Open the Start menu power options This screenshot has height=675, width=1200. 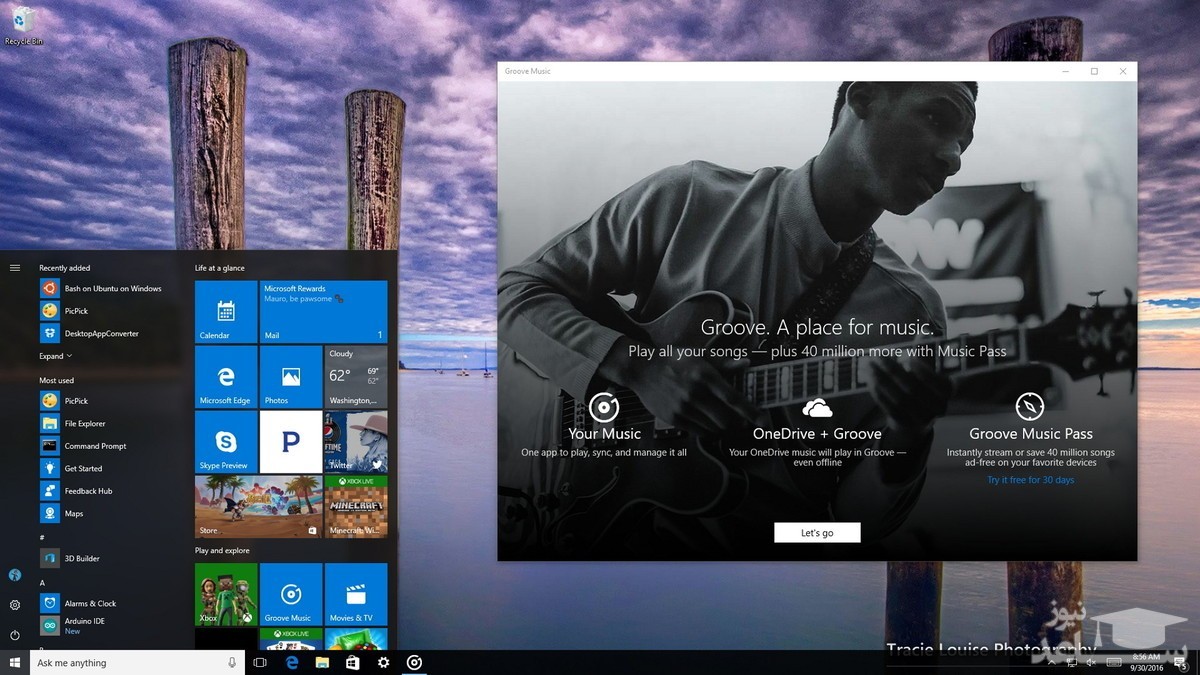pos(15,635)
